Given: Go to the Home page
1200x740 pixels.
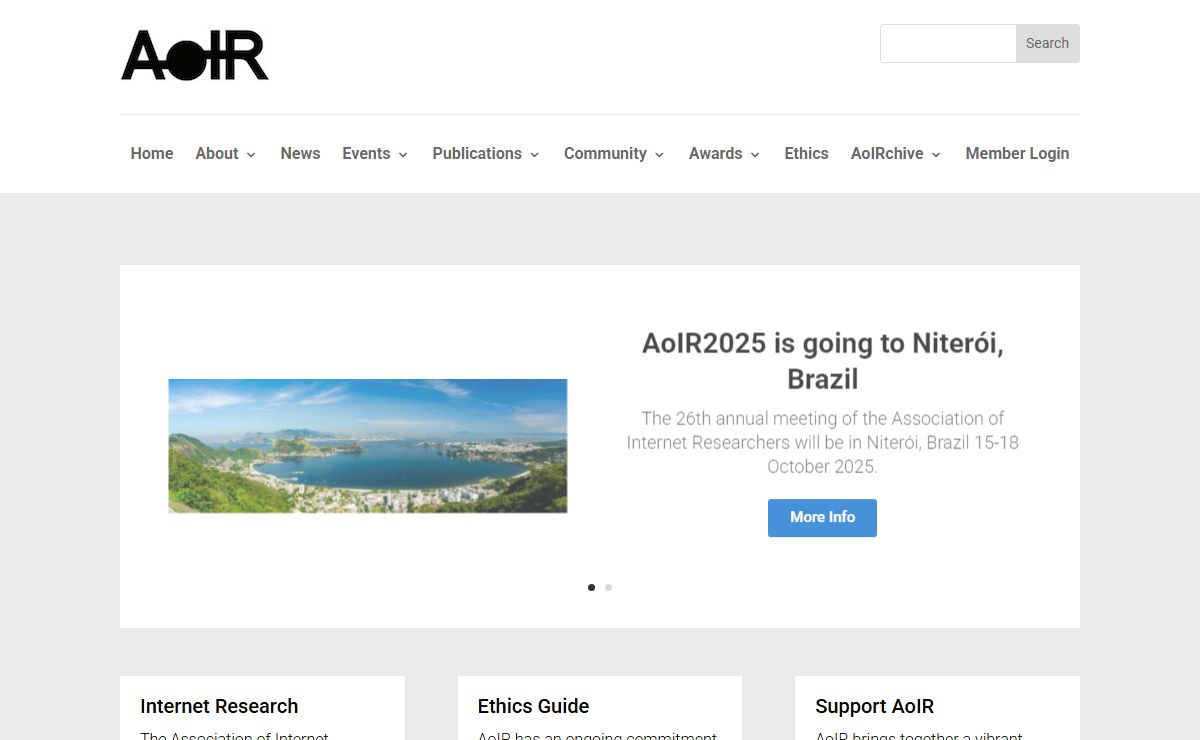Looking at the screenshot, I should pyautogui.click(x=152, y=153).
